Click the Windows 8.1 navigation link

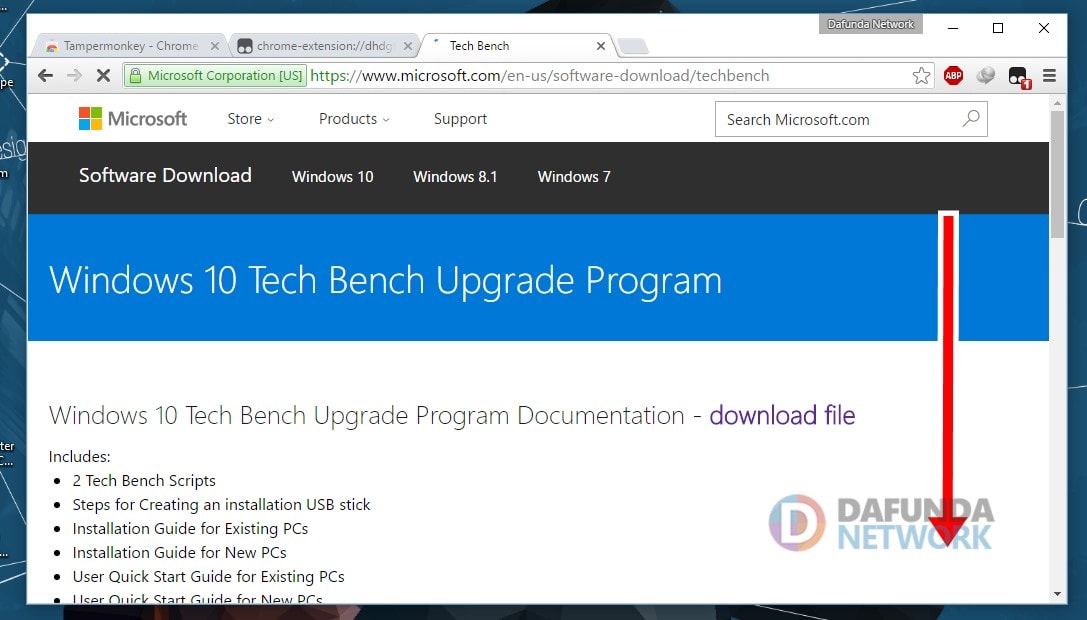pyautogui.click(x=455, y=177)
